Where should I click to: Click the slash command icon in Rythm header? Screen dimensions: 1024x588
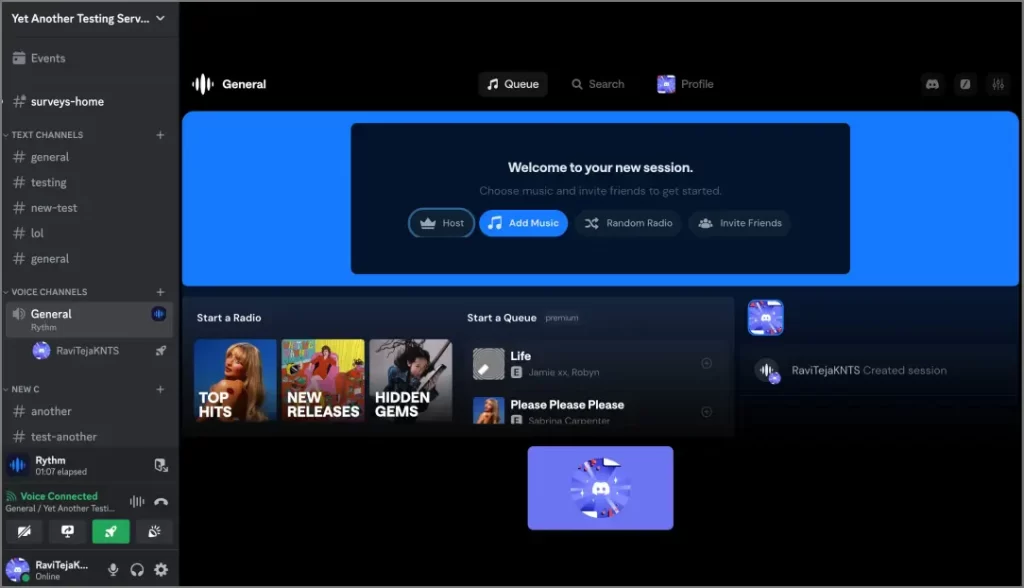(x=965, y=84)
